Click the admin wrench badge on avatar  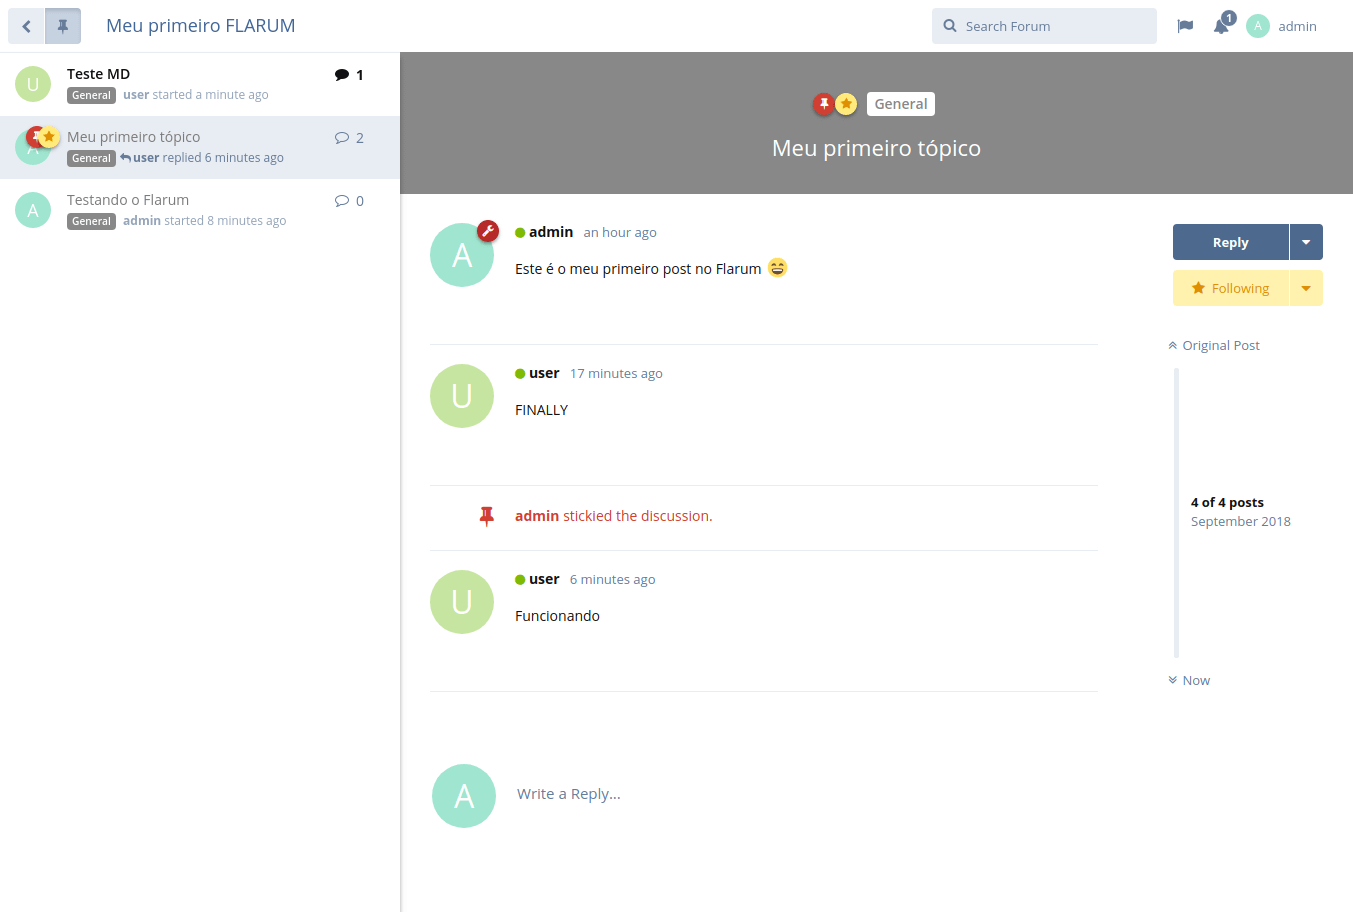pyautogui.click(x=488, y=231)
